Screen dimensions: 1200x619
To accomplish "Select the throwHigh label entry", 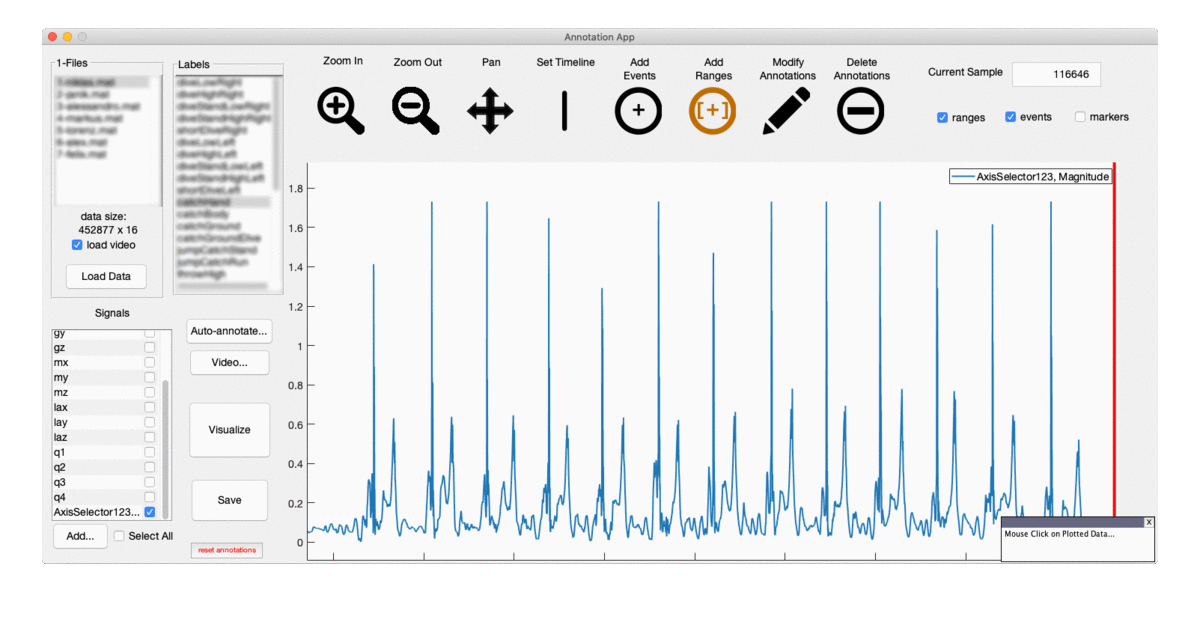I will click(x=222, y=274).
